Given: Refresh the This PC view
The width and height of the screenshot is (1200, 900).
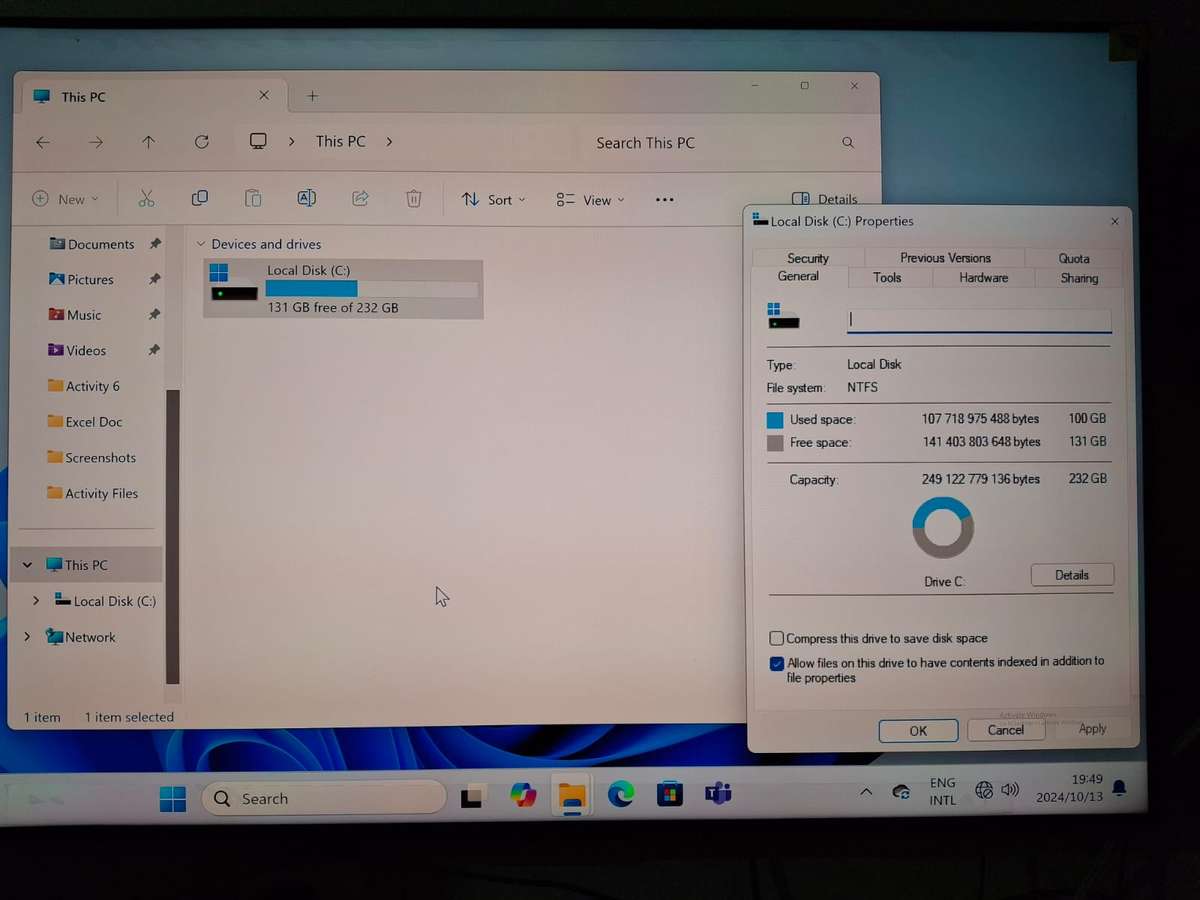Looking at the screenshot, I should coord(202,142).
